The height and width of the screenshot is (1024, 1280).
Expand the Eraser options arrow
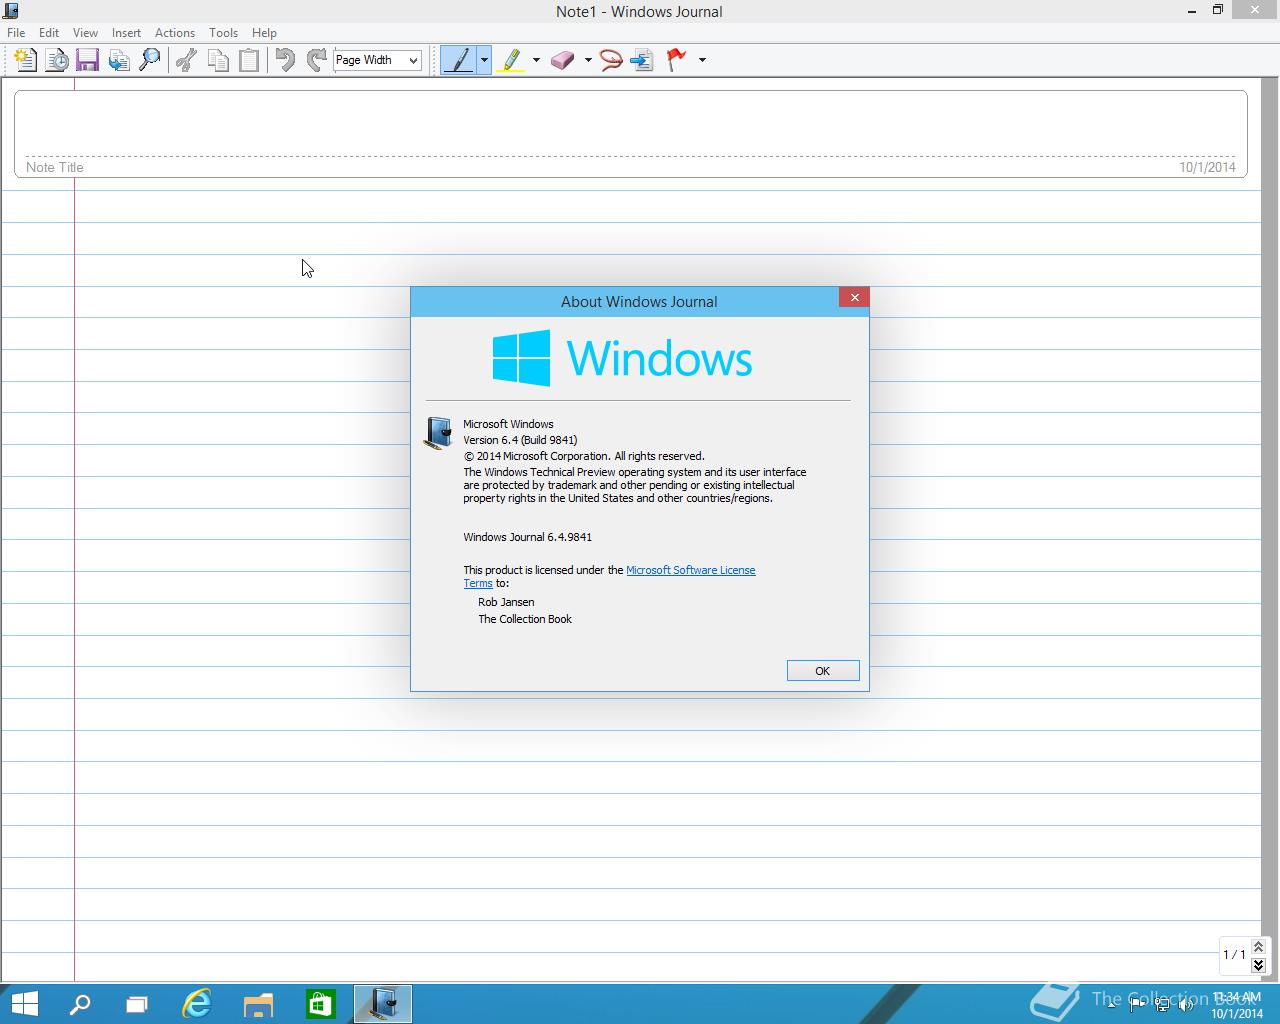tap(587, 60)
